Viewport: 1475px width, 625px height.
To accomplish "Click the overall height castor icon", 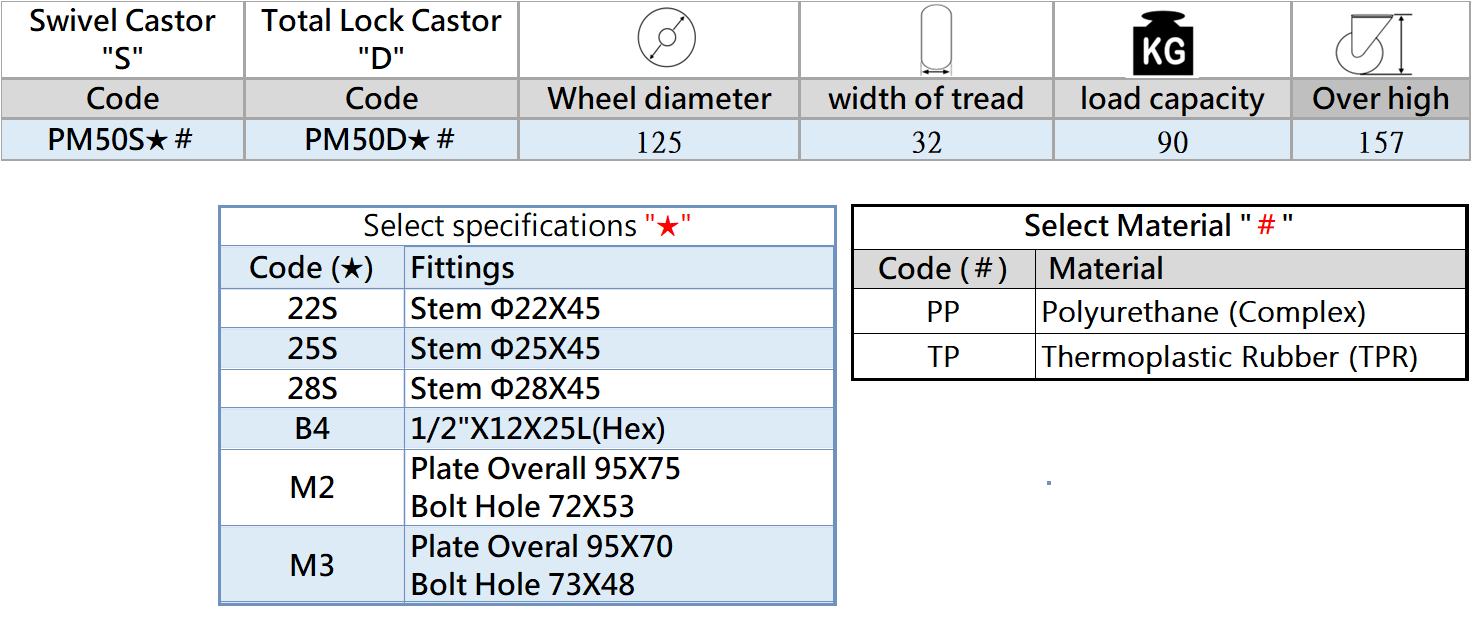I will pos(1373,44).
